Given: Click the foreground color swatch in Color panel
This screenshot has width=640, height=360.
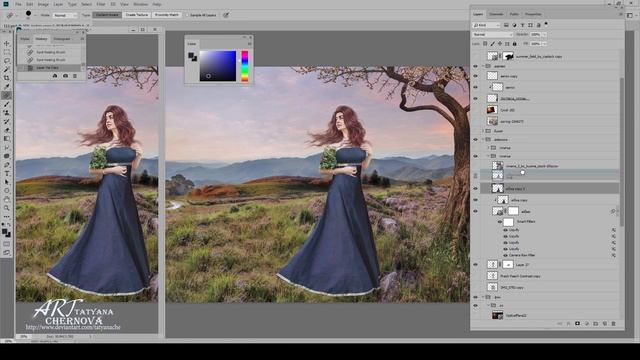Looking at the screenshot, I should point(191,55).
